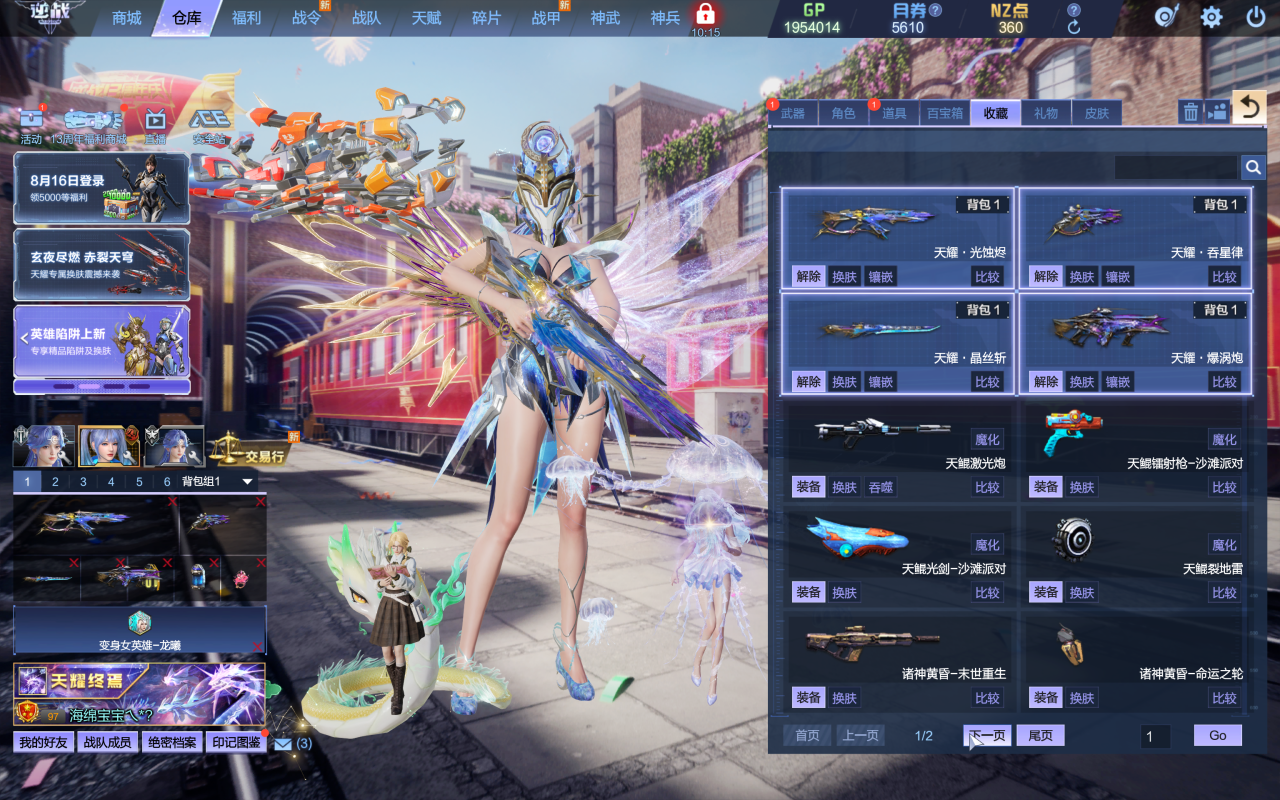Open the 商城 menu in top navigation
1280x800 pixels.
click(x=126, y=18)
